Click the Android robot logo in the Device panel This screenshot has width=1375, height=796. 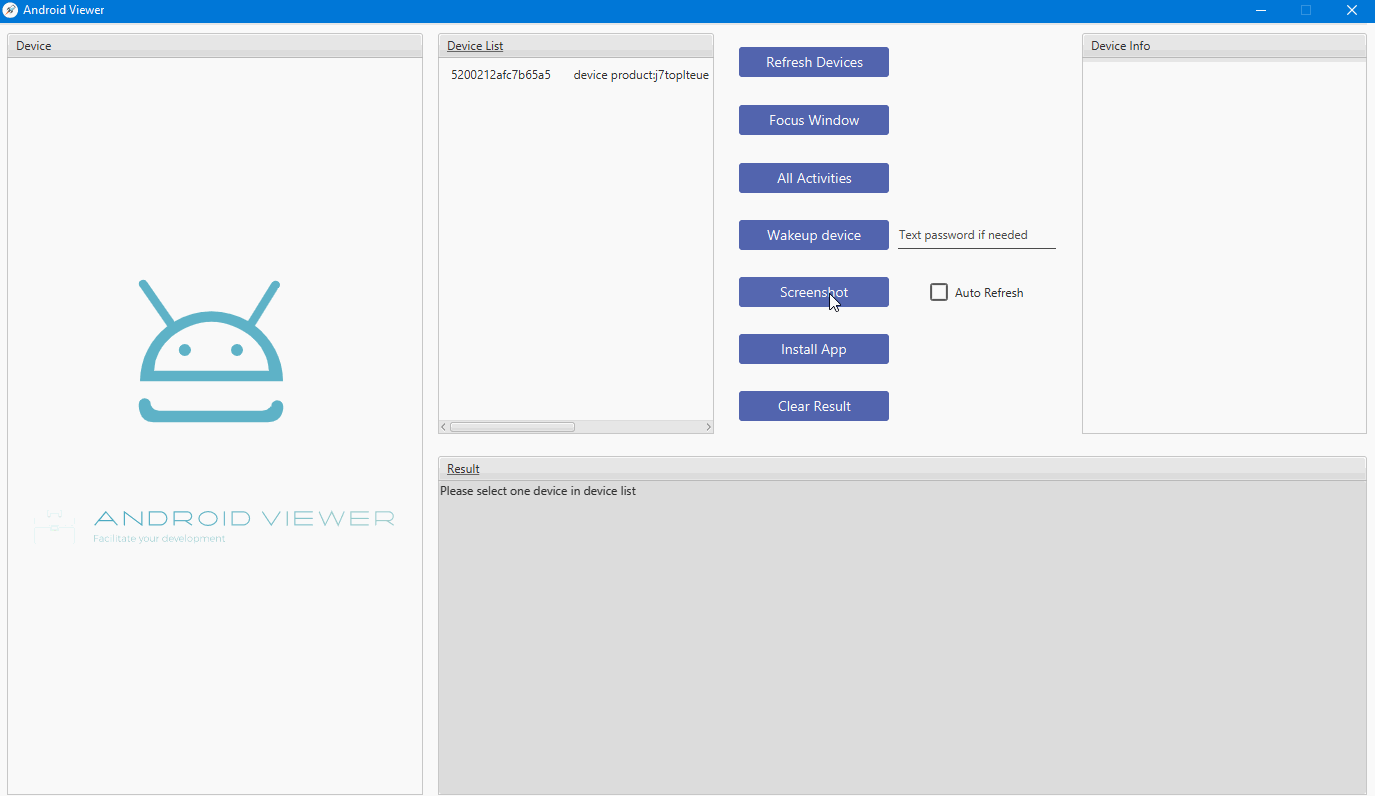pyautogui.click(x=211, y=351)
